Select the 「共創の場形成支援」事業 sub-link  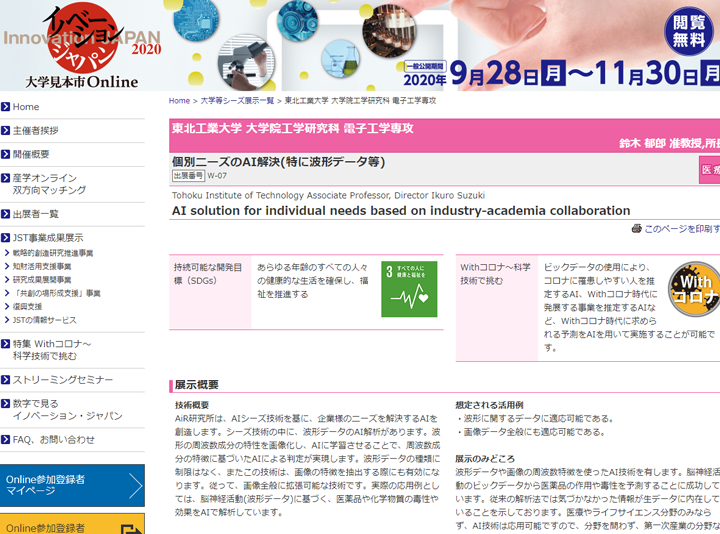click(56, 293)
